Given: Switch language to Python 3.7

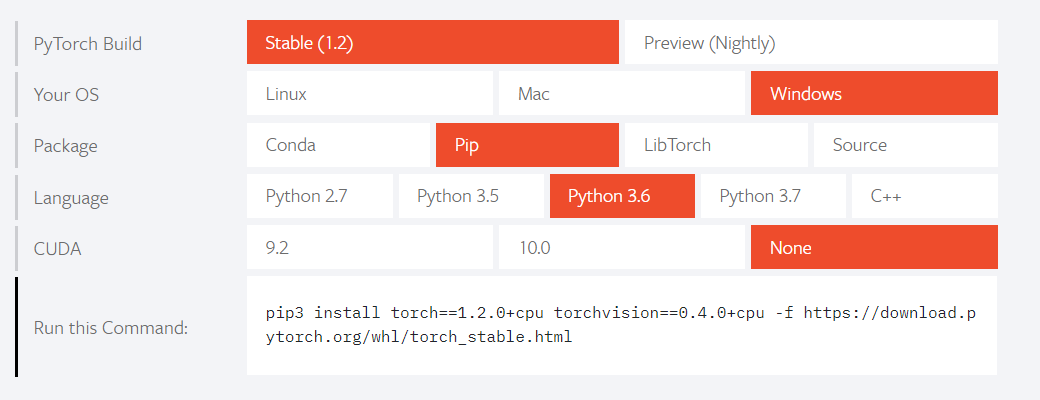Looking at the screenshot, I should point(773,196).
